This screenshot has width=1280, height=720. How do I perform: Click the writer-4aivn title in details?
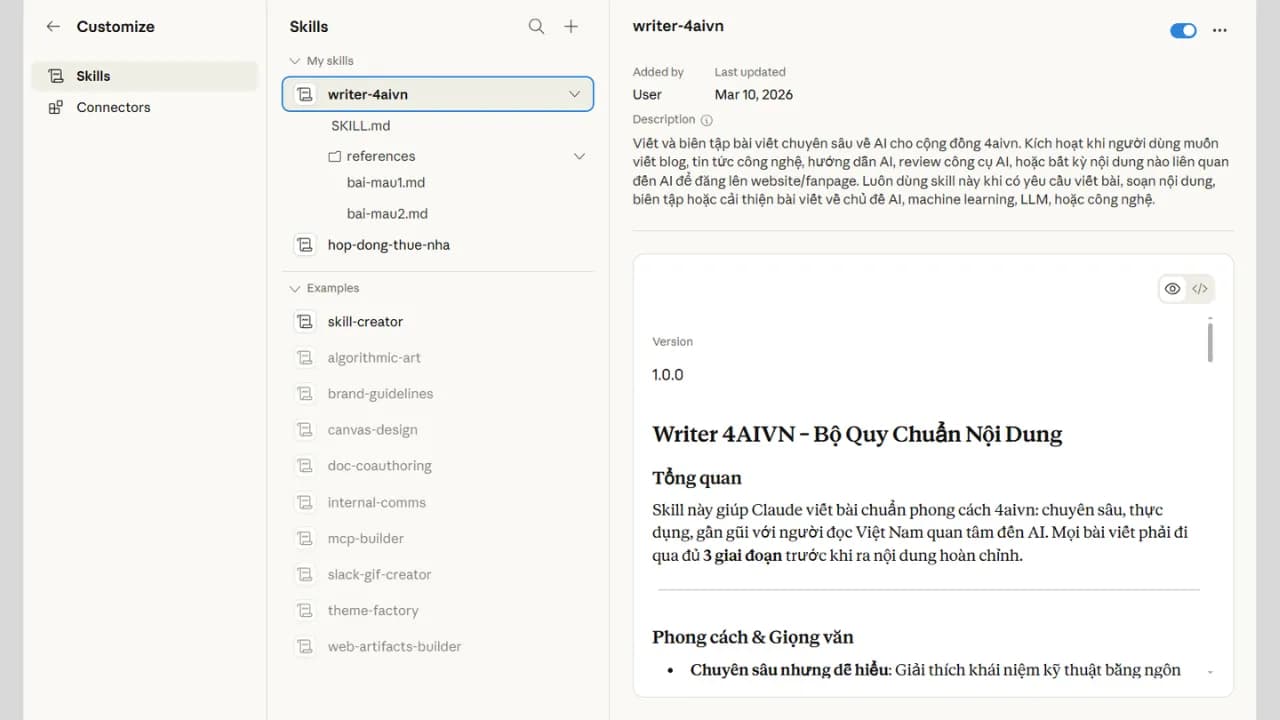click(x=678, y=26)
